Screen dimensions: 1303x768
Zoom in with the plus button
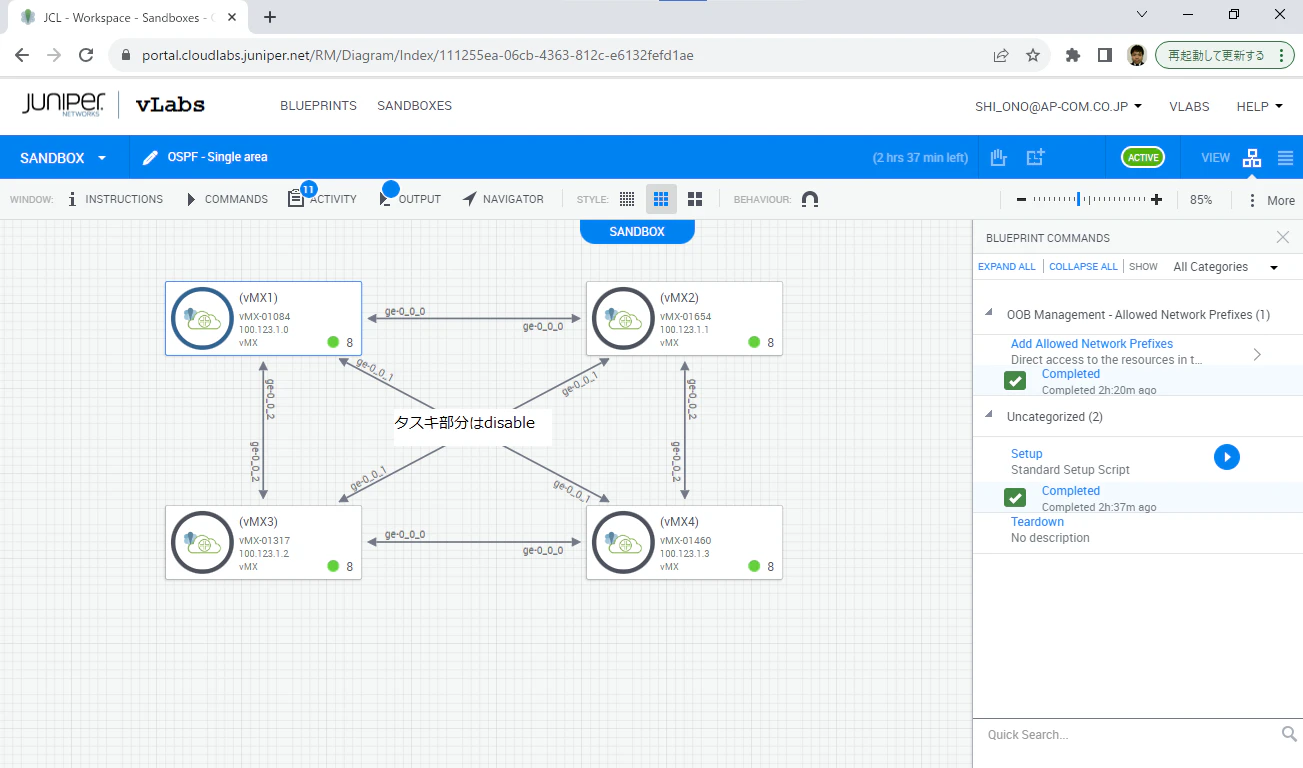(x=1157, y=200)
